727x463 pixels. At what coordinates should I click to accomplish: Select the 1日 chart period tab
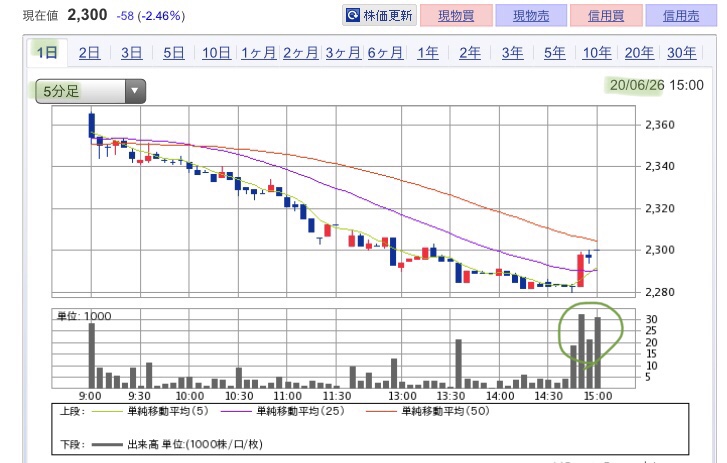click(47, 52)
